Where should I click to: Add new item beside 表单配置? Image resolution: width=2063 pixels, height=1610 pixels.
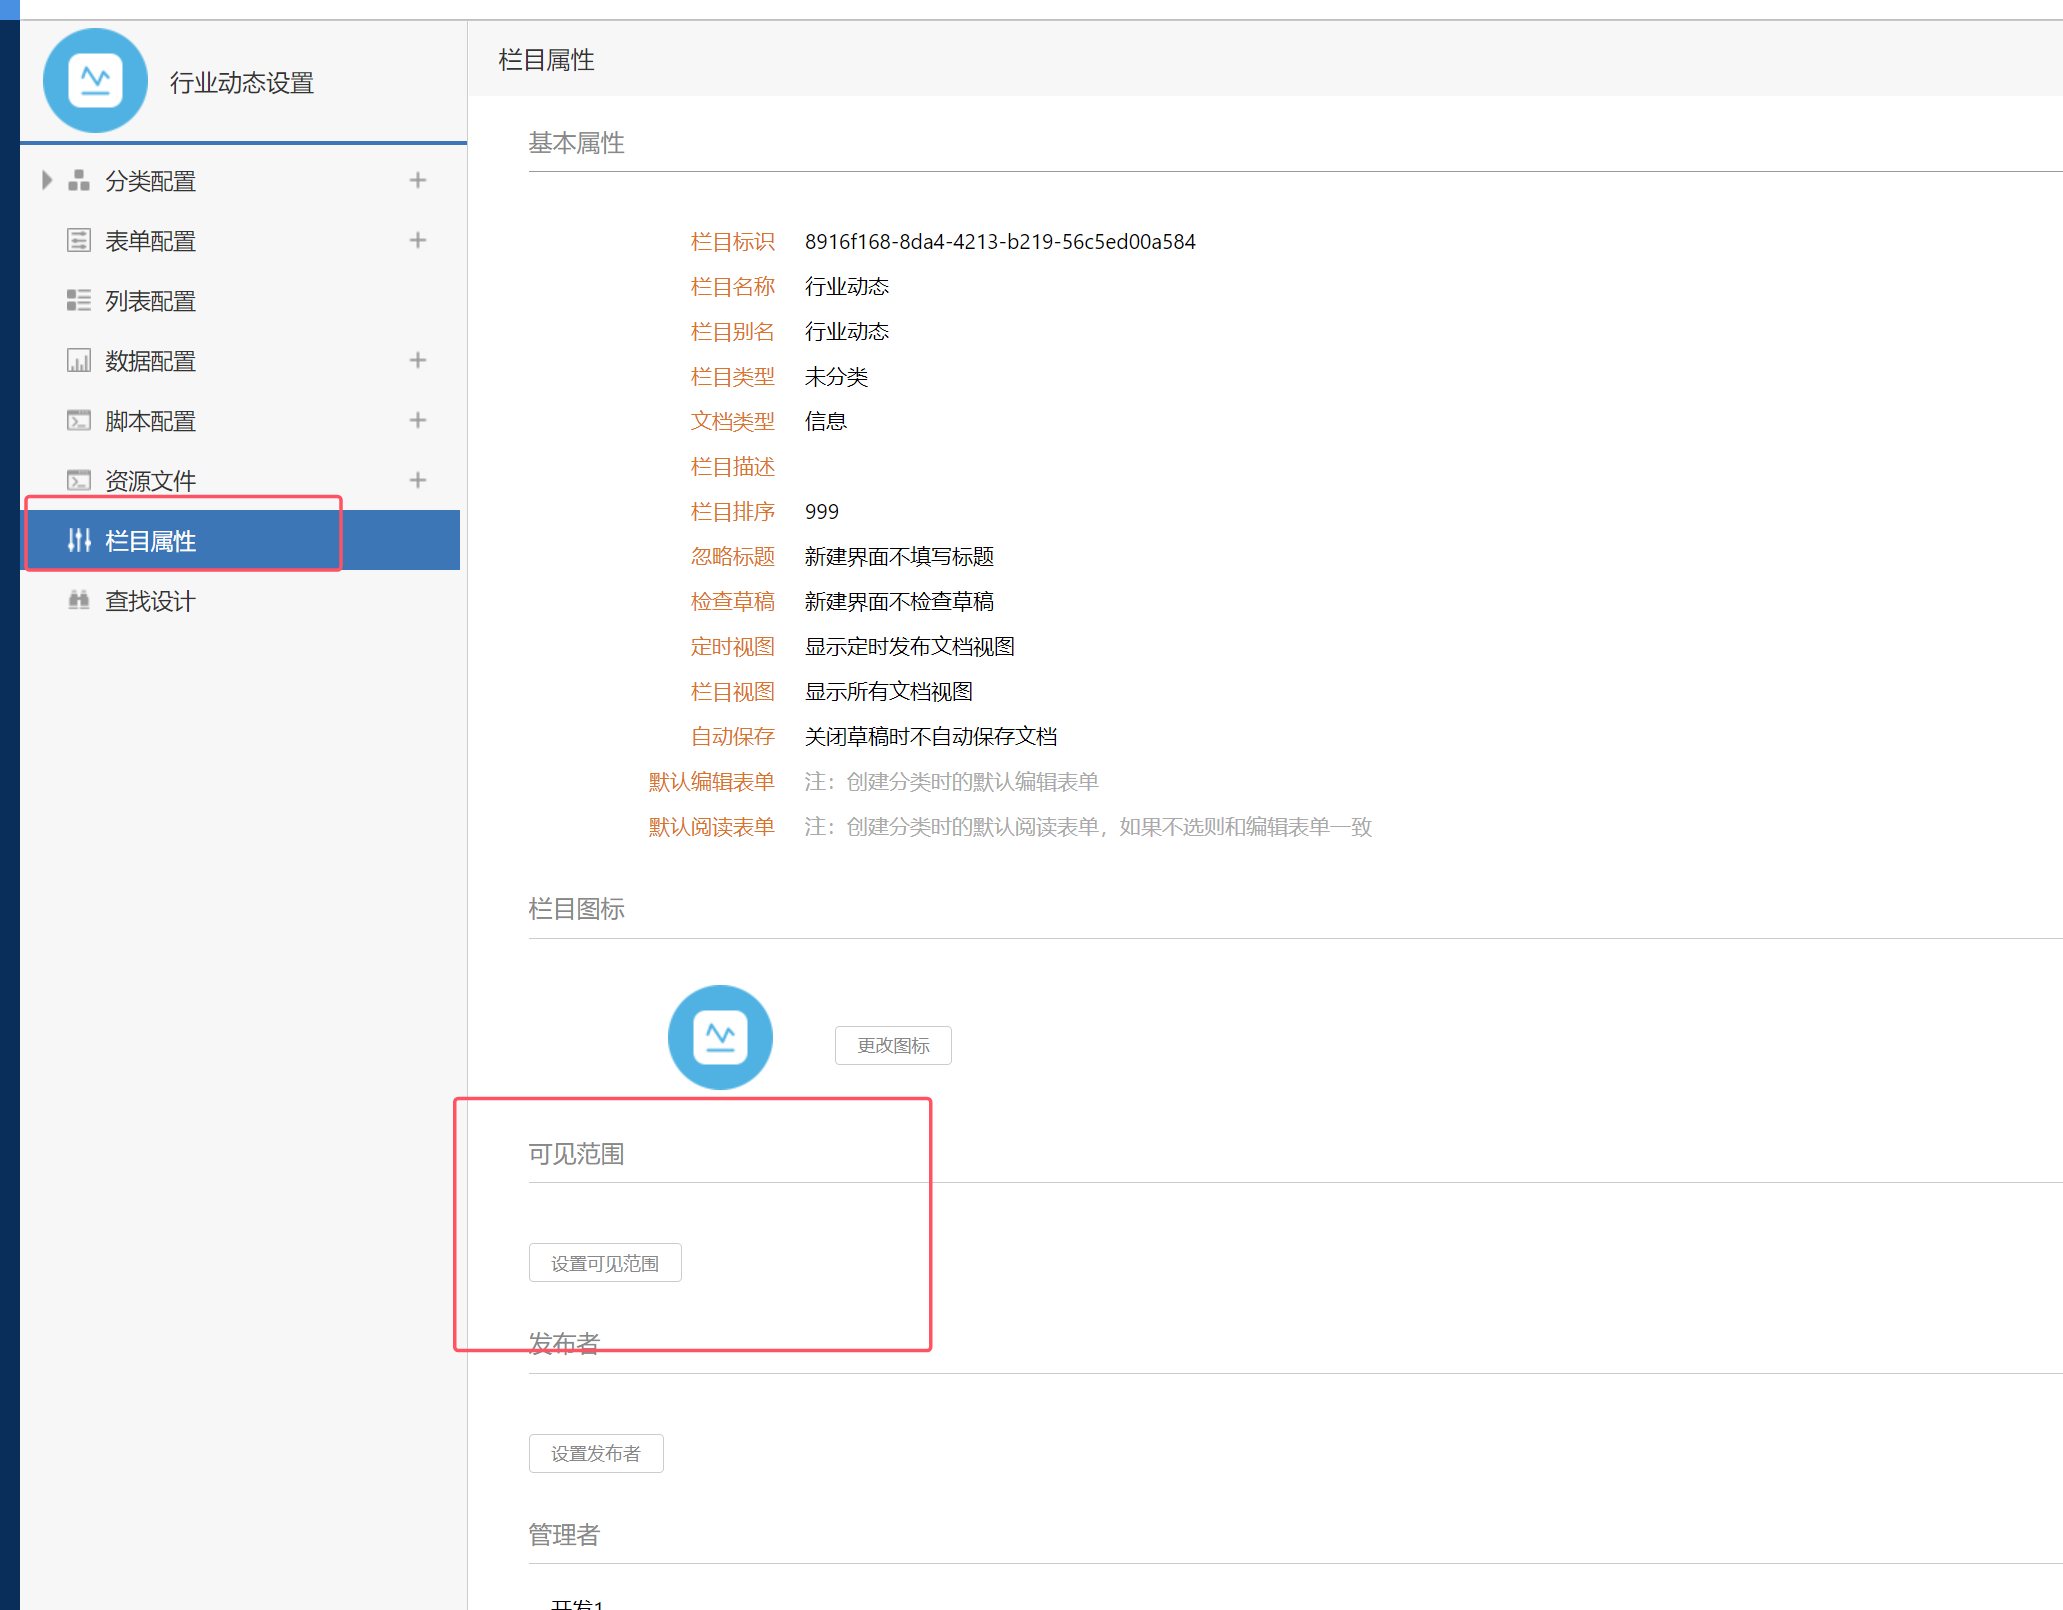pyautogui.click(x=418, y=241)
